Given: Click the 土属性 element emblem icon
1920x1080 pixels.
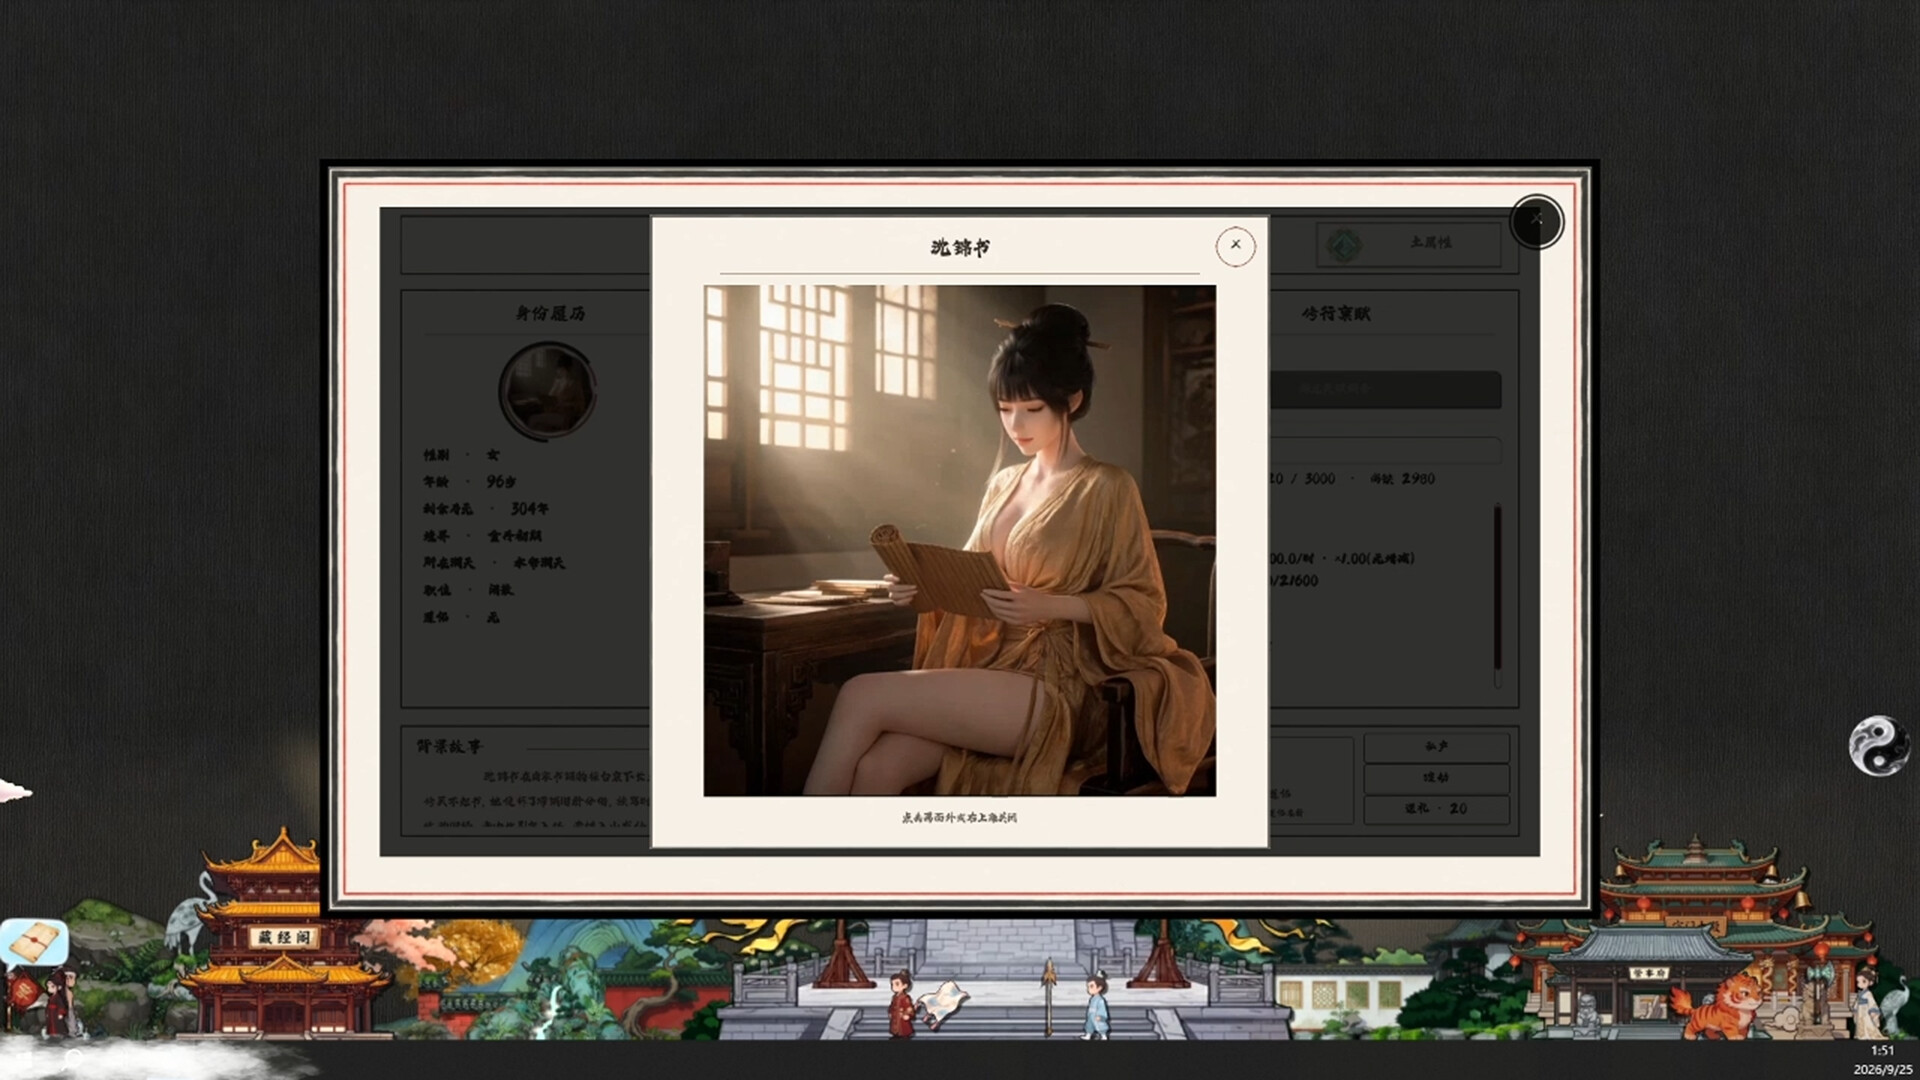Looking at the screenshot, I should pyautogui.click(x=1344, y=244).
